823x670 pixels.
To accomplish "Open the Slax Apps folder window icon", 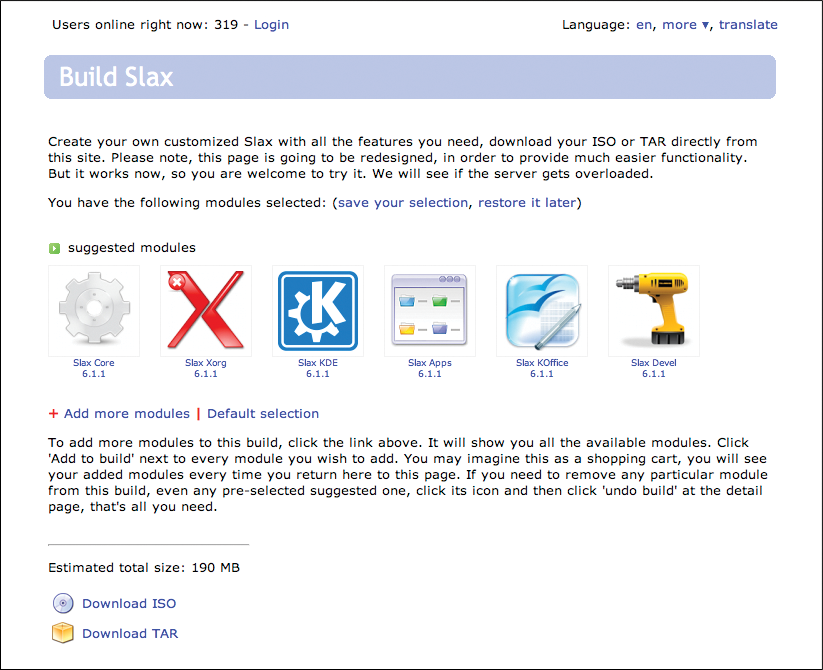I will click(430, 311).
